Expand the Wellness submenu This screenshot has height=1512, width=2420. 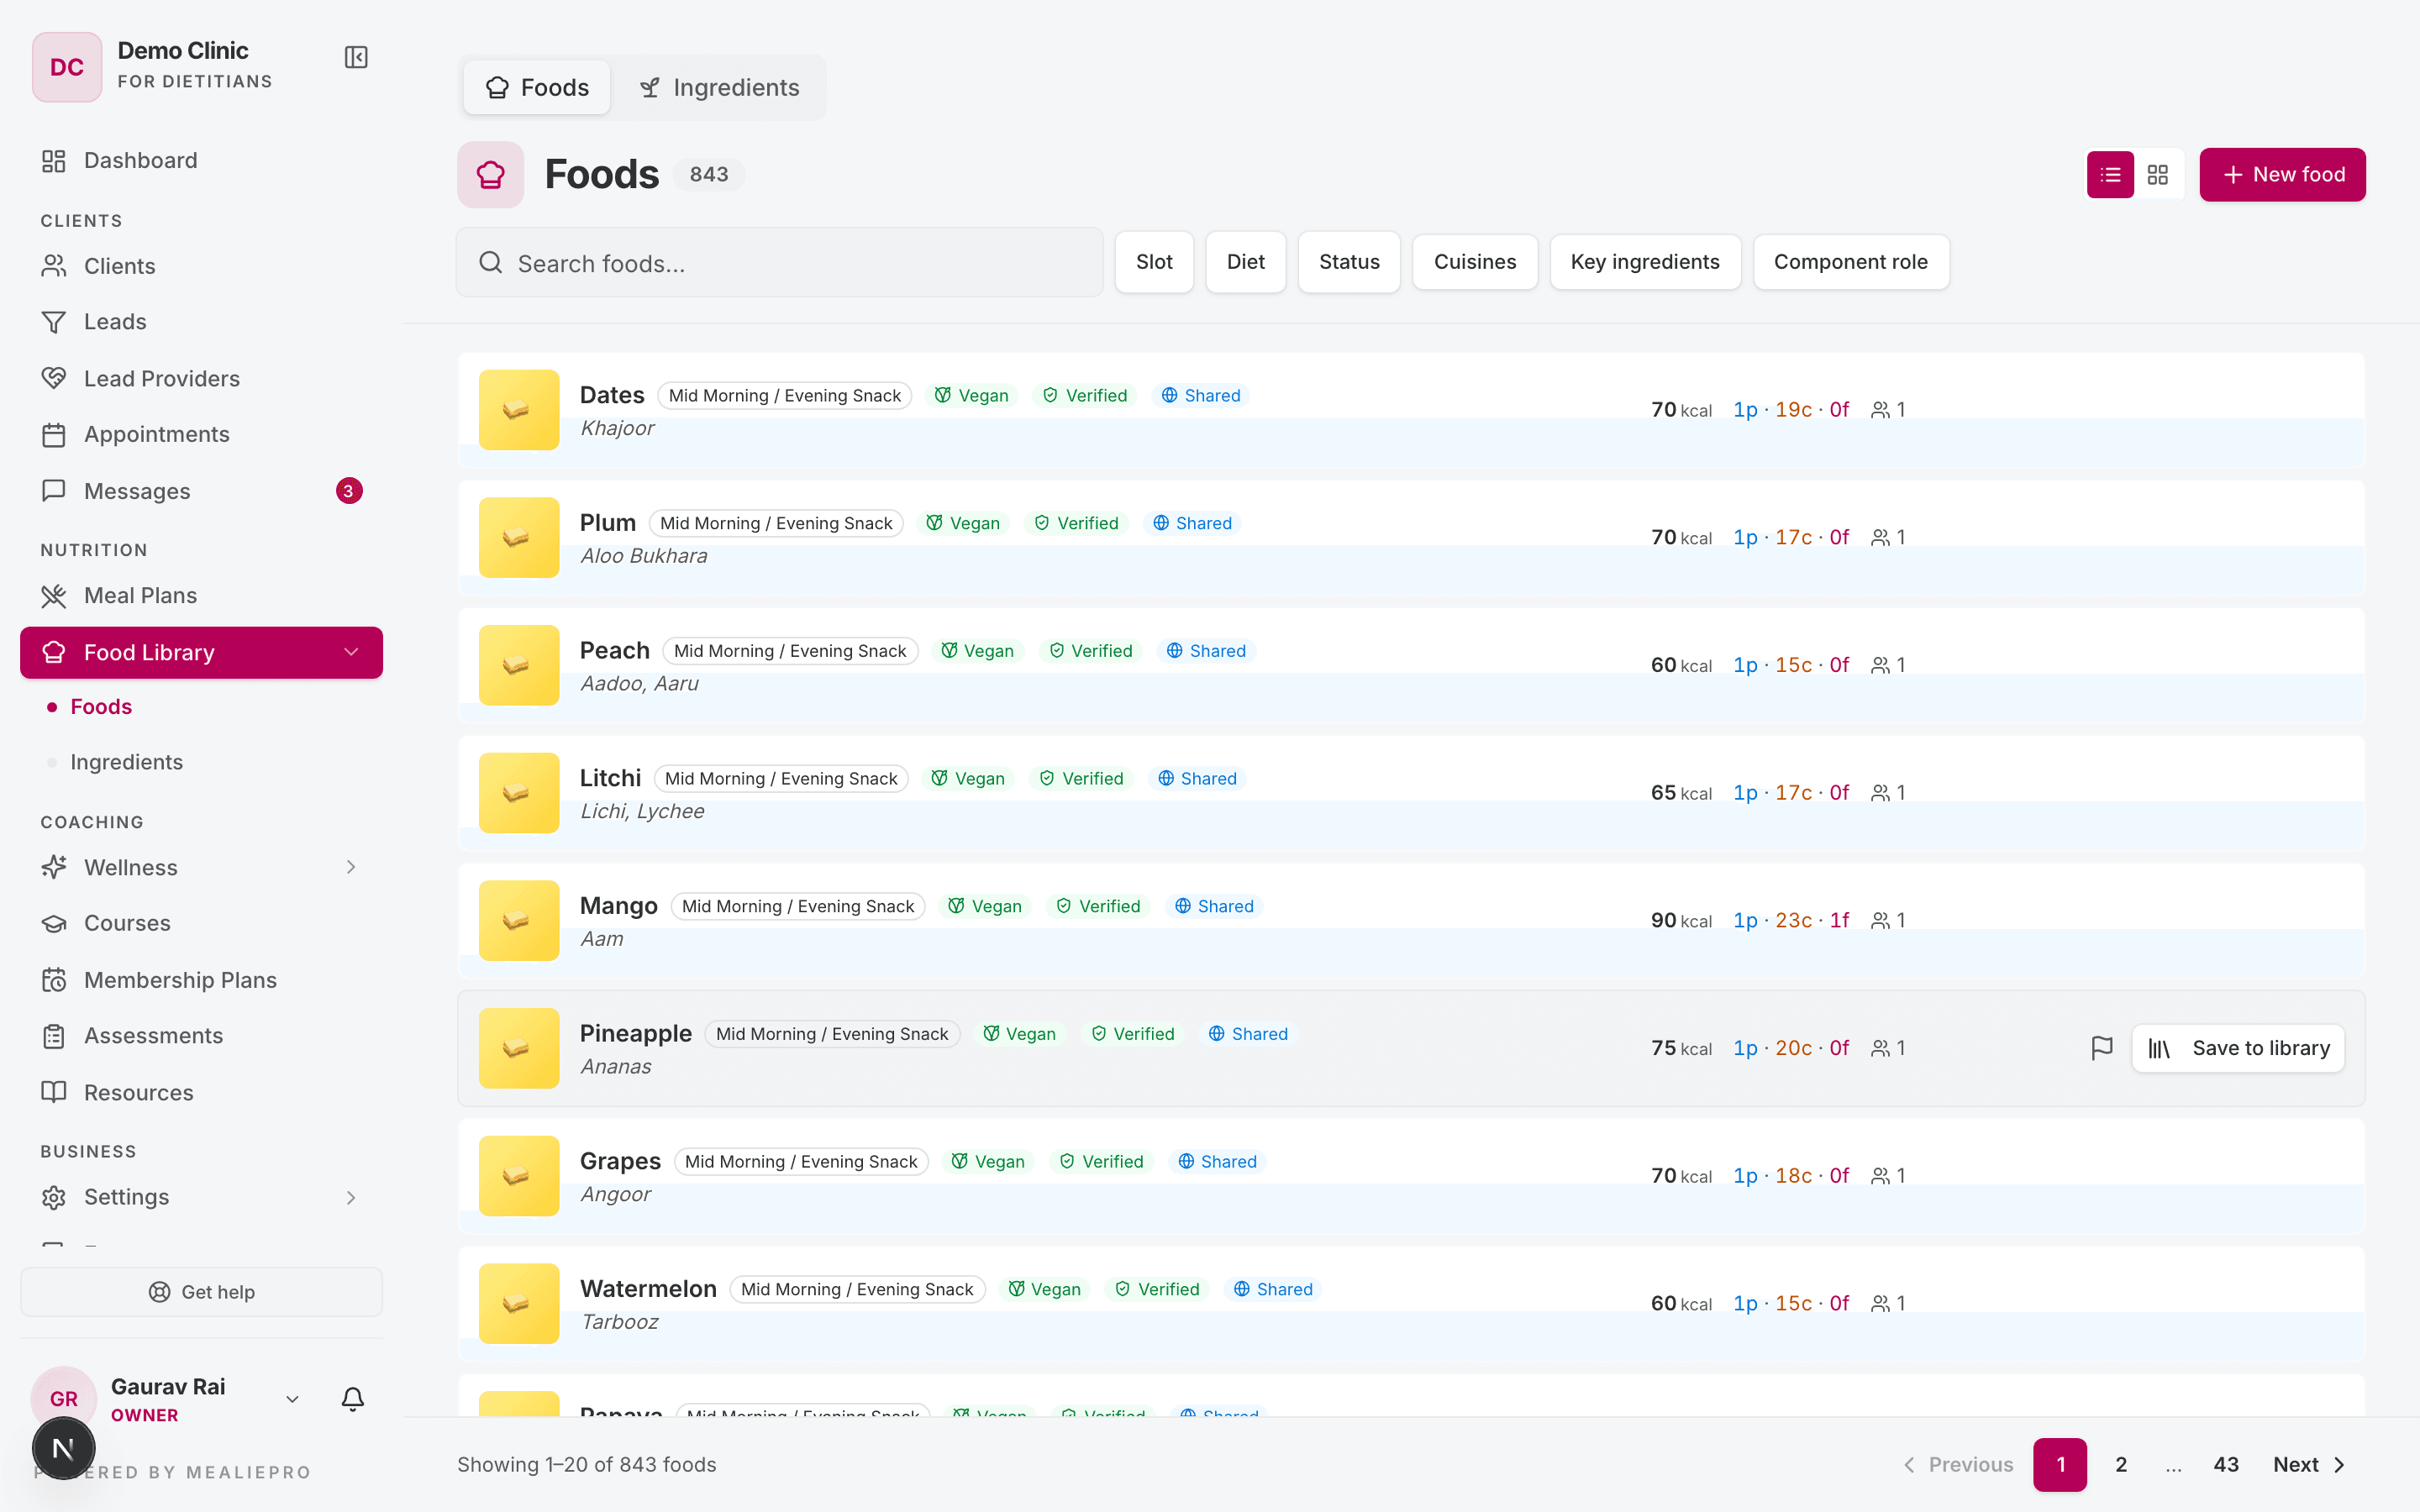(201, 867)
